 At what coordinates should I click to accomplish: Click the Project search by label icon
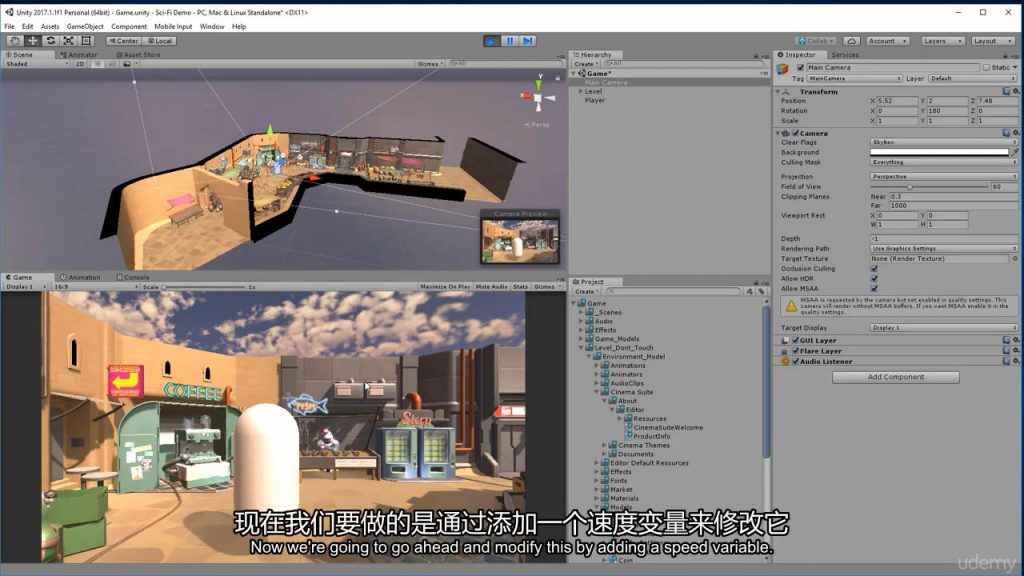pyautogui.click(x=761, y=291)
